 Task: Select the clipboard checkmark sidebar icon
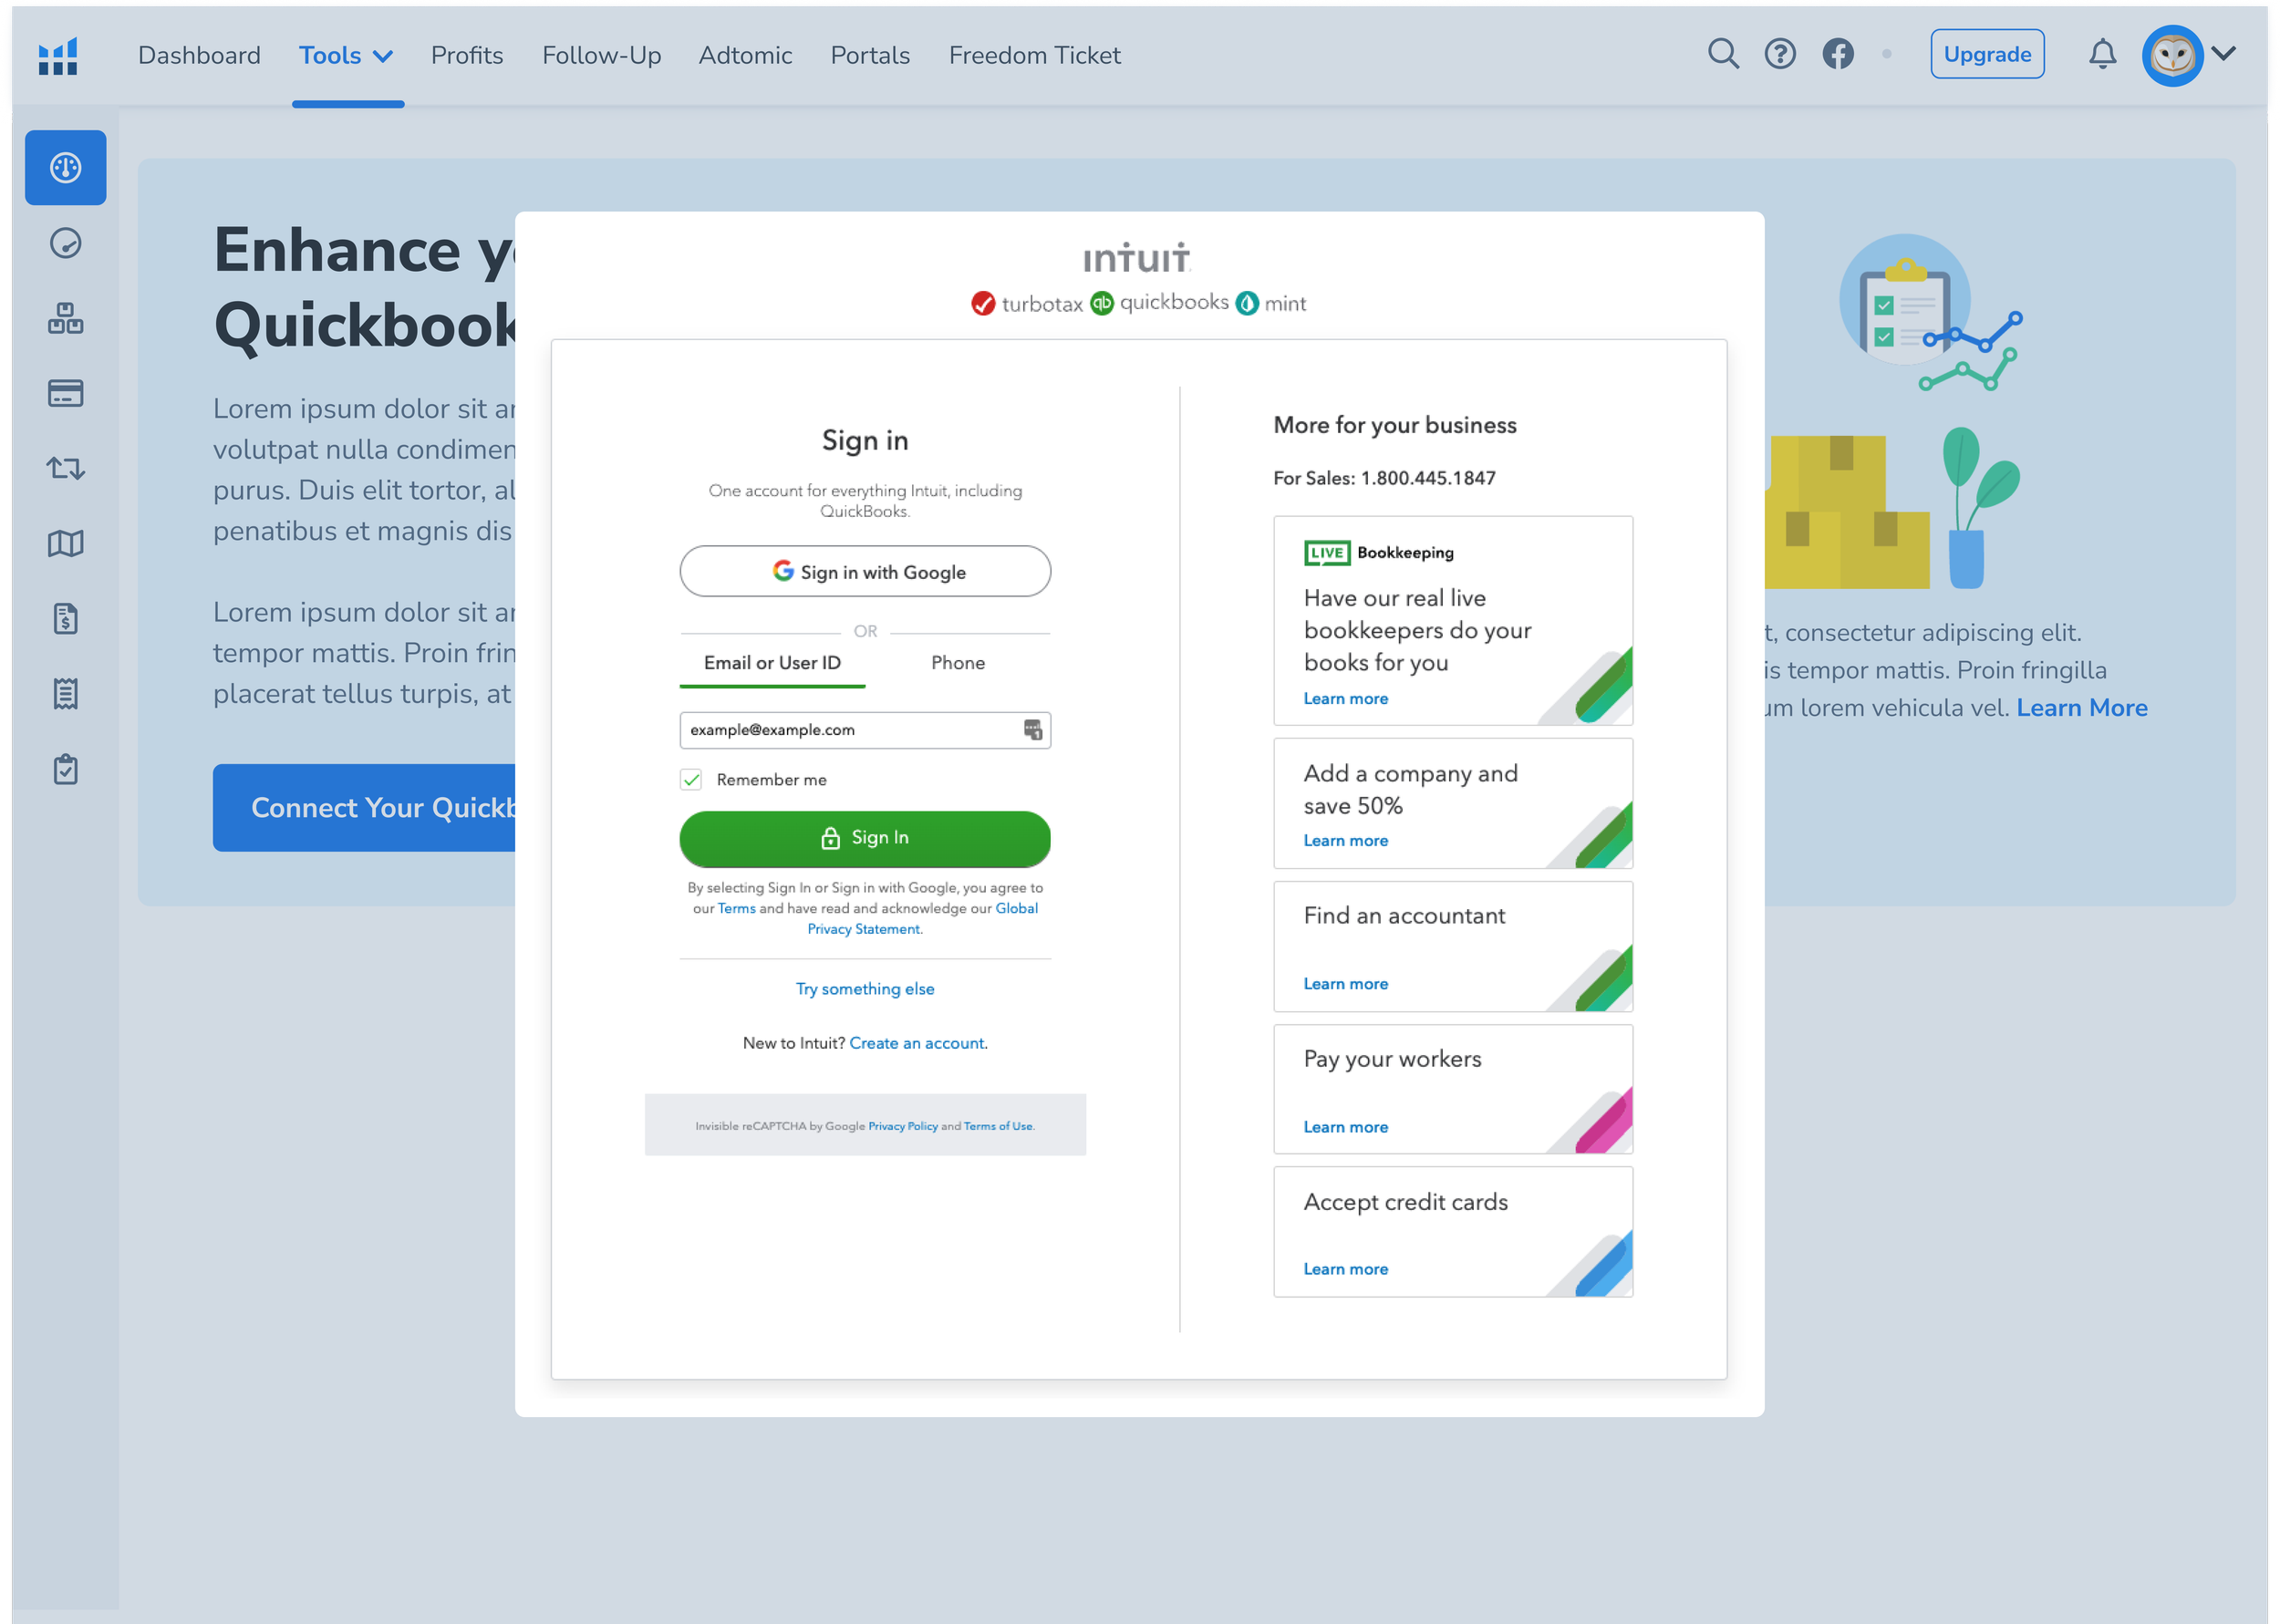[65, 769]
